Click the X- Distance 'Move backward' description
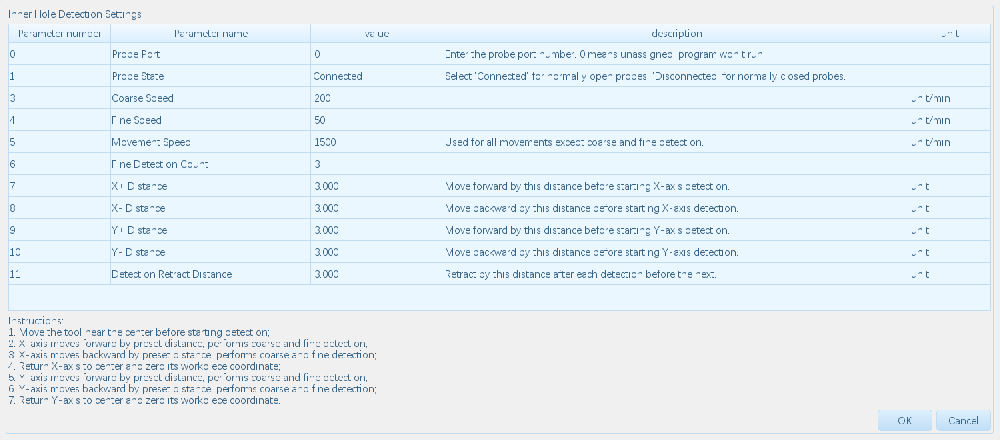The width and height of the screenshot is (1000, 440). tap(591, 208)
